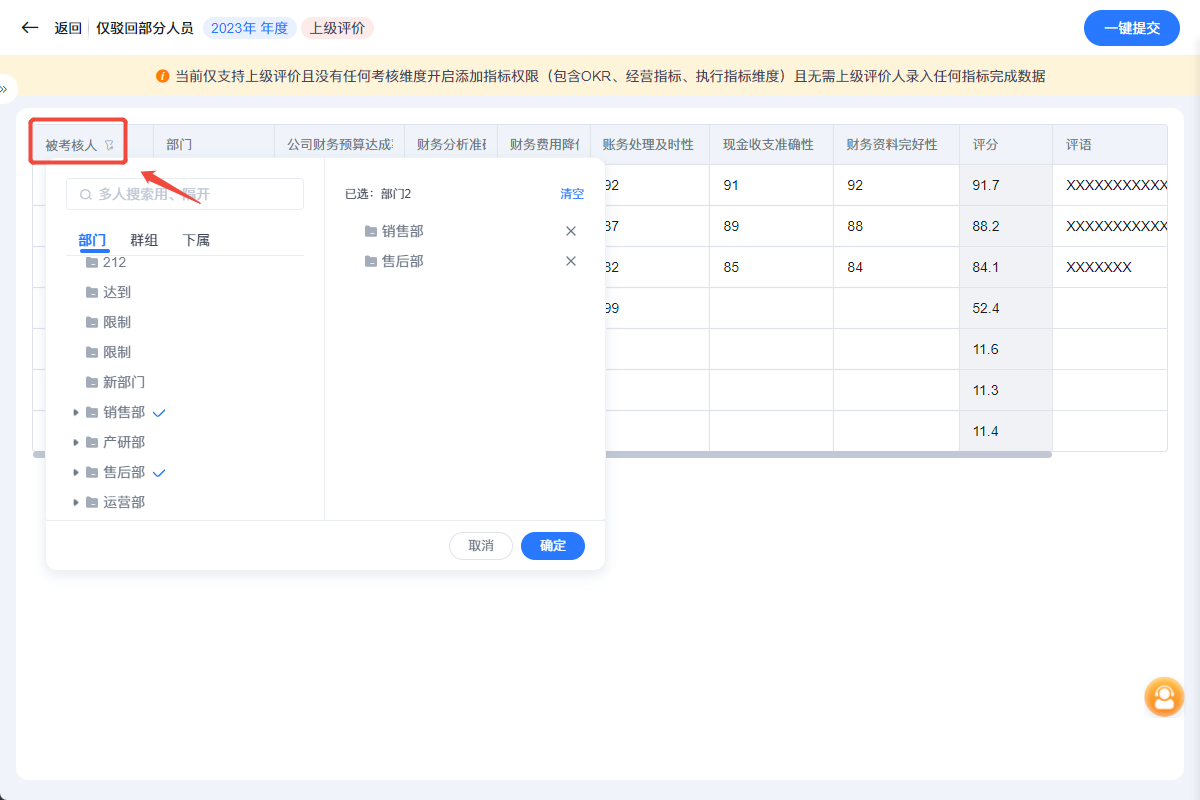Click the back arrow icon

pyautogui.click(x=30, y=28)
